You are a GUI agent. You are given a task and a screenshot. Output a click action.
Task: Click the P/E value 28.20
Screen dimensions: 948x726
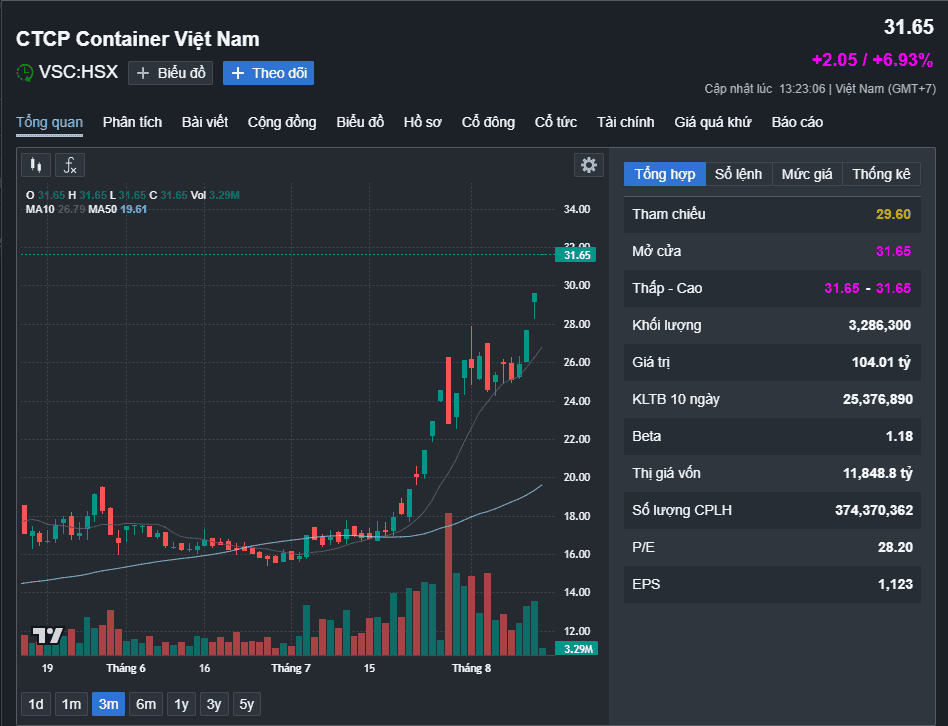click(895, 547)
